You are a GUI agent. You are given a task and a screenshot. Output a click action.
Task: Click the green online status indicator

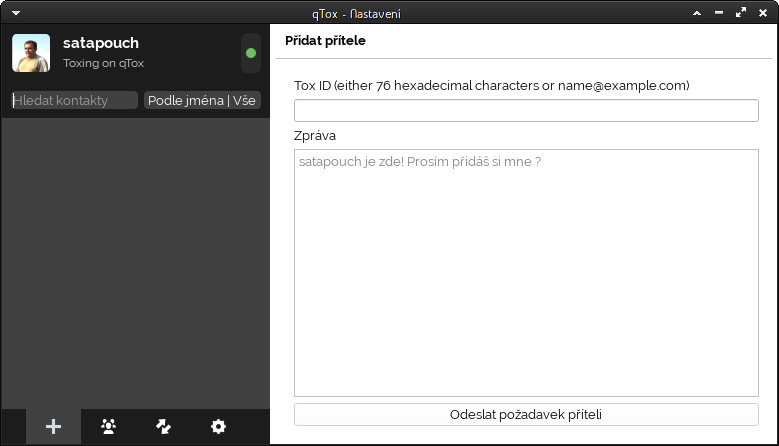(251, 53)
